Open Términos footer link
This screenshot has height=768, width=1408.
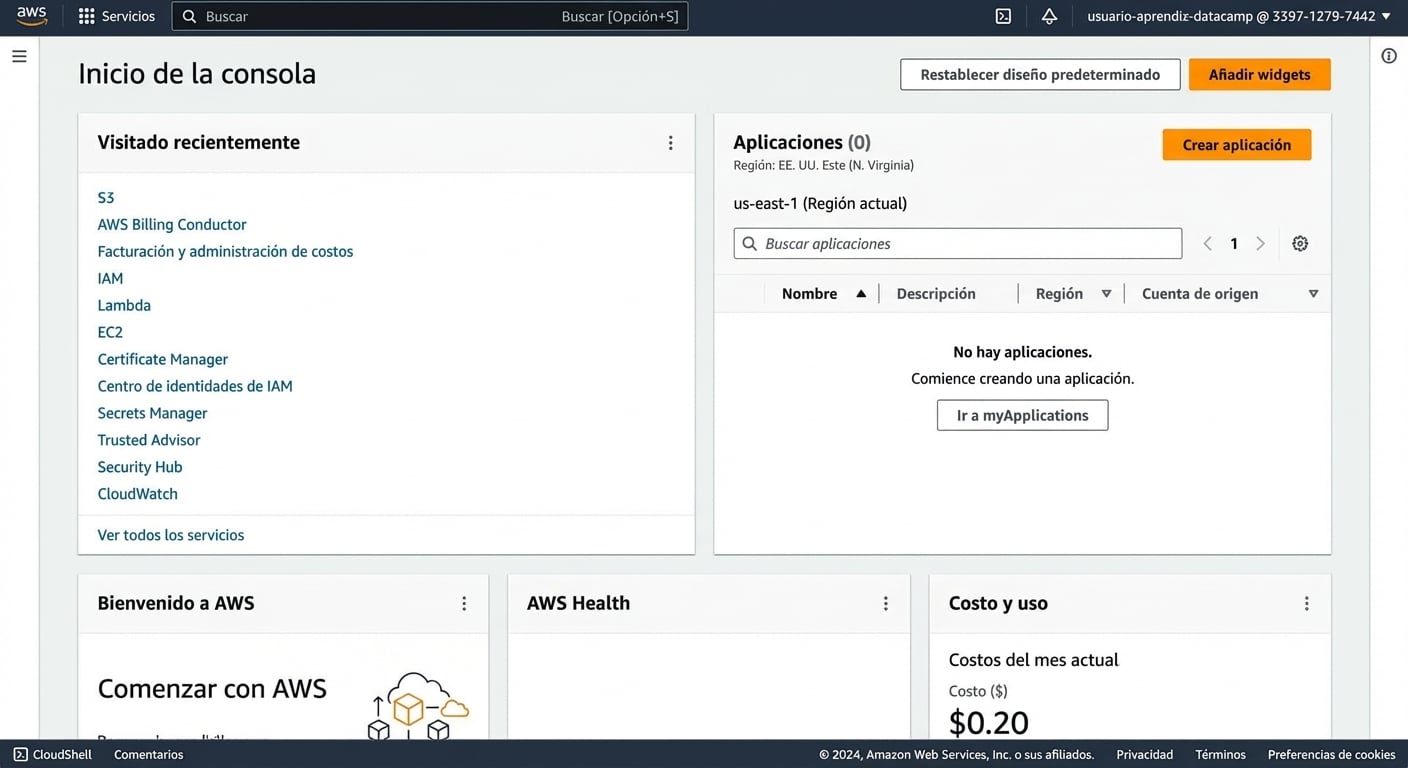coord(1221,754)
